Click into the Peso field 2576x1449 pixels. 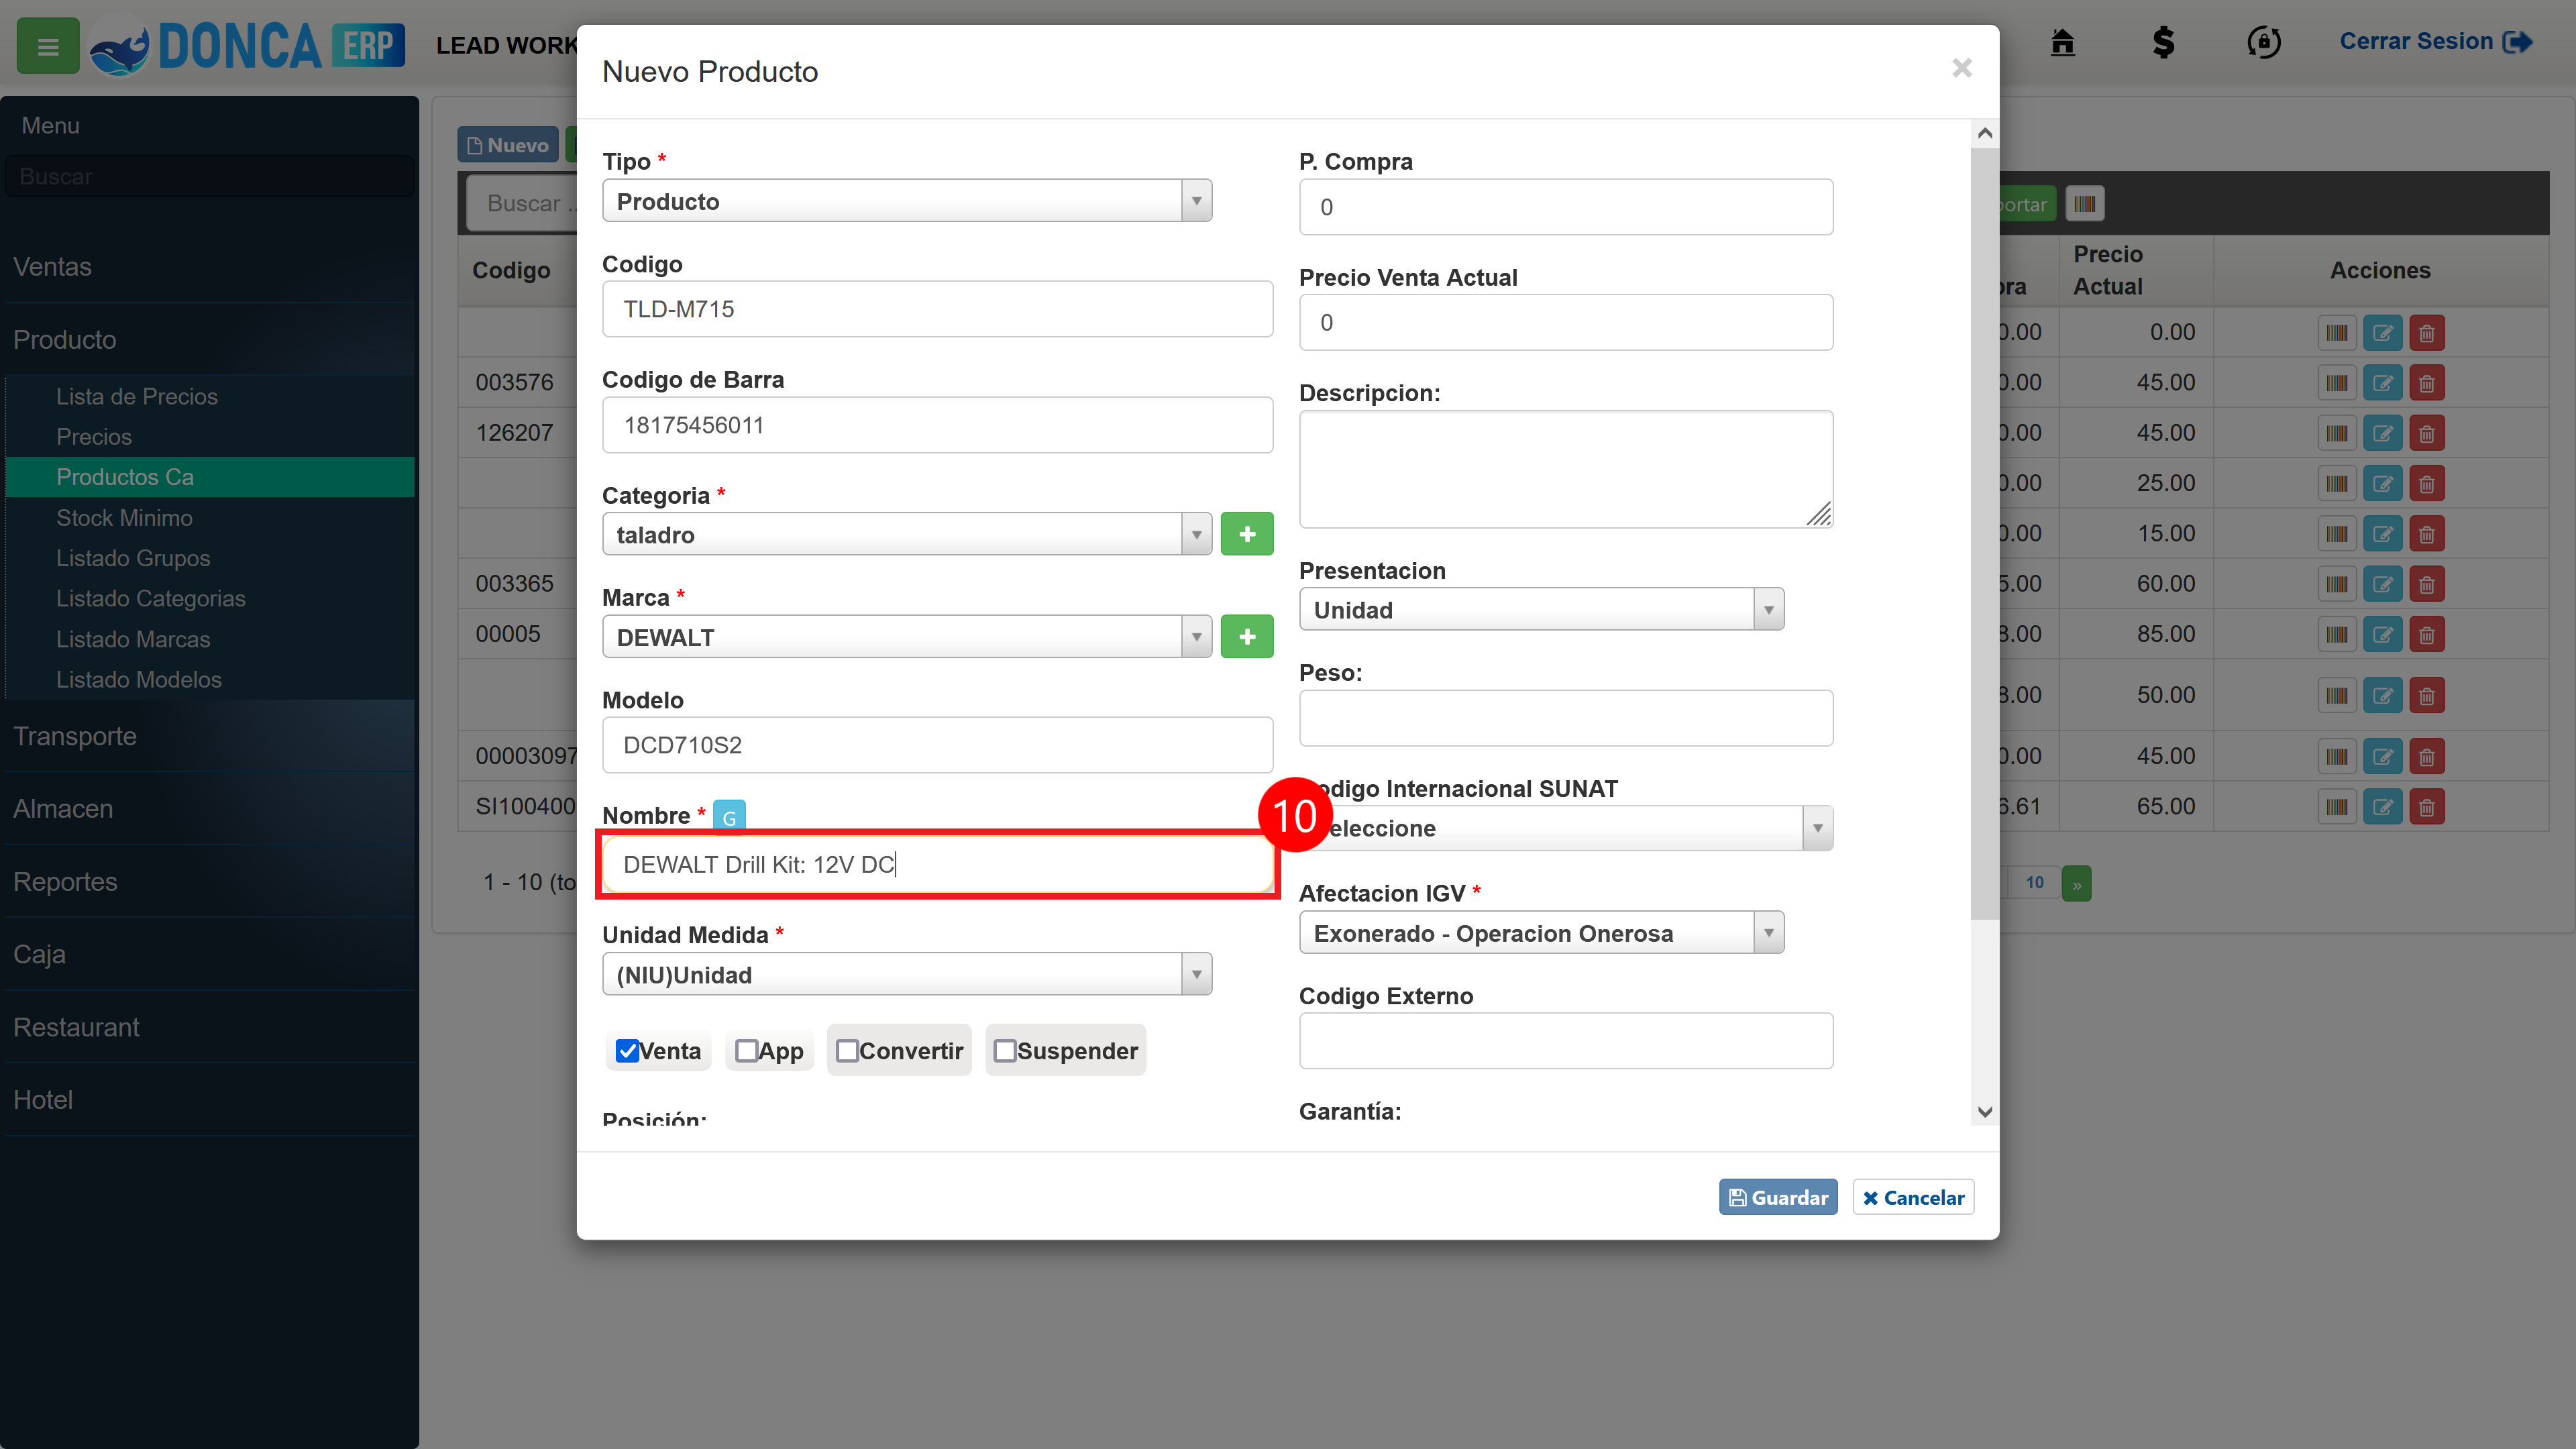pyautogui.click(x=1566, y=718)
